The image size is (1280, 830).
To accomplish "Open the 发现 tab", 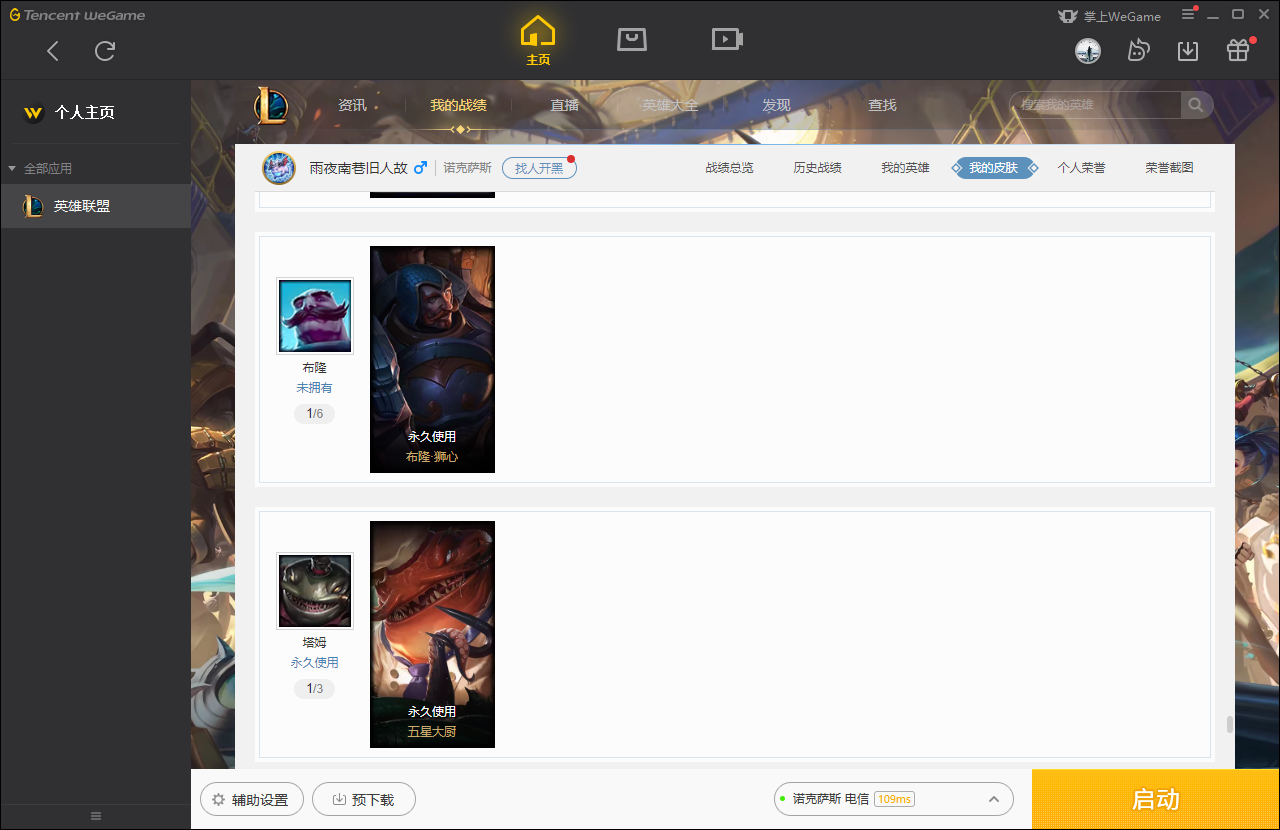I will (x=776, y=105).
